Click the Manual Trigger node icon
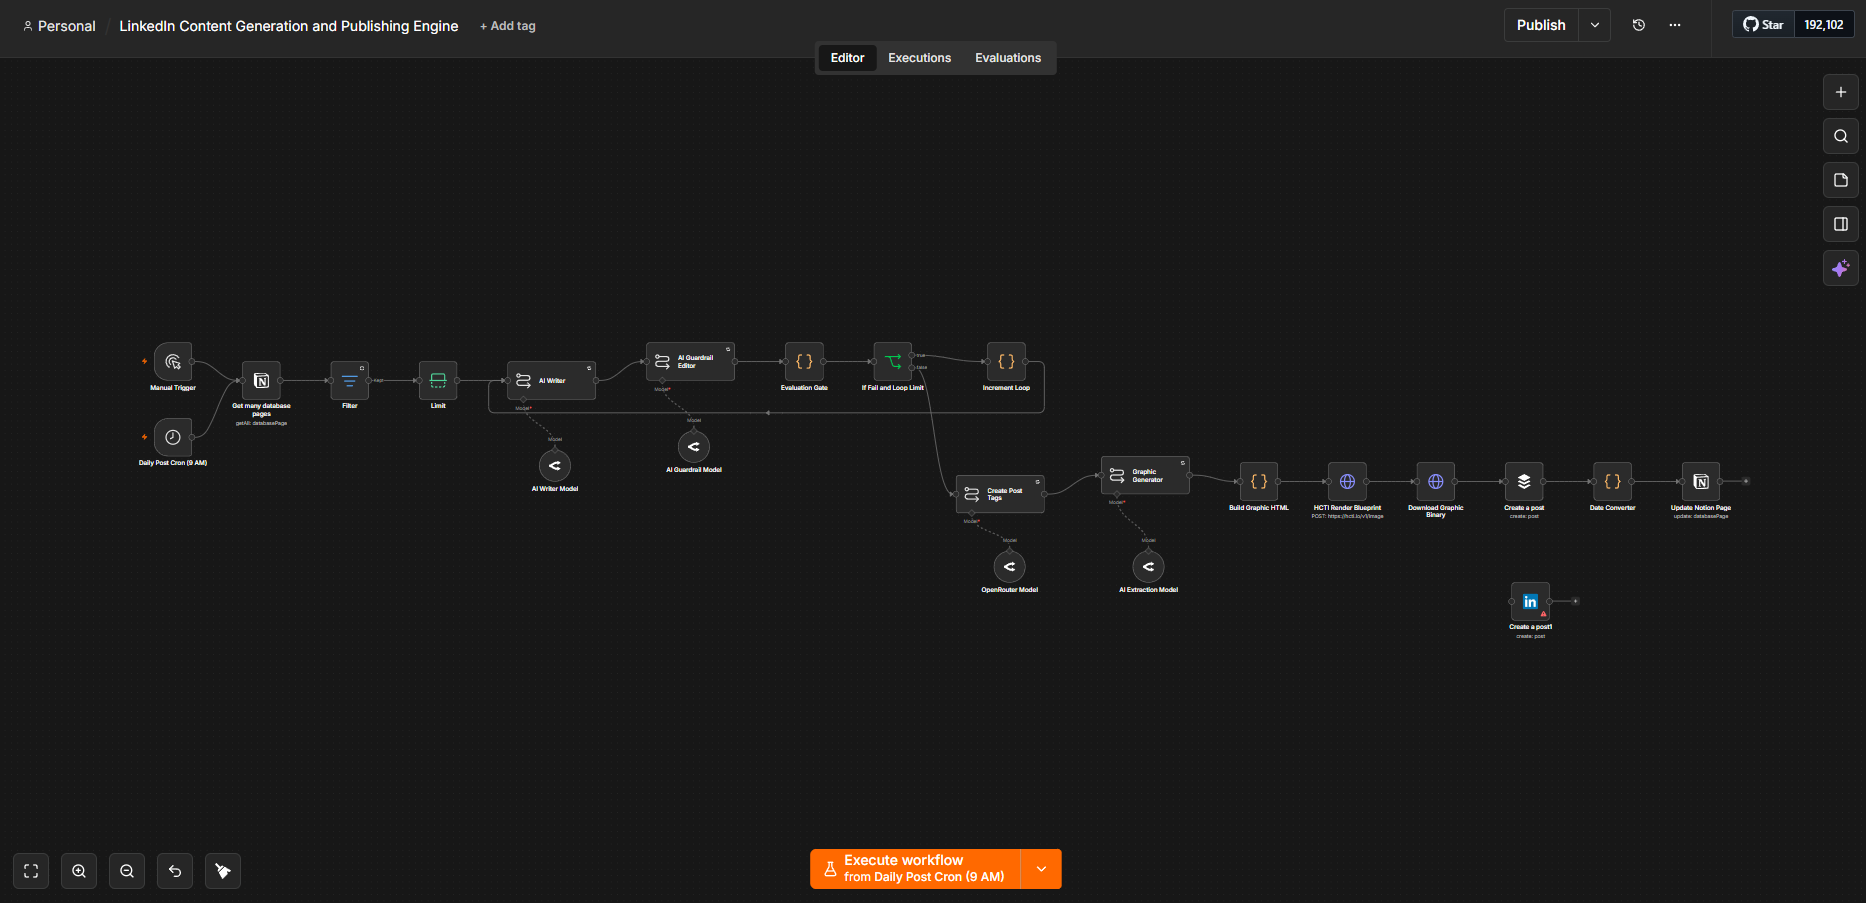Image resolution: width=1866 pixels, height=903 pixels. click(x=173, y=361)
